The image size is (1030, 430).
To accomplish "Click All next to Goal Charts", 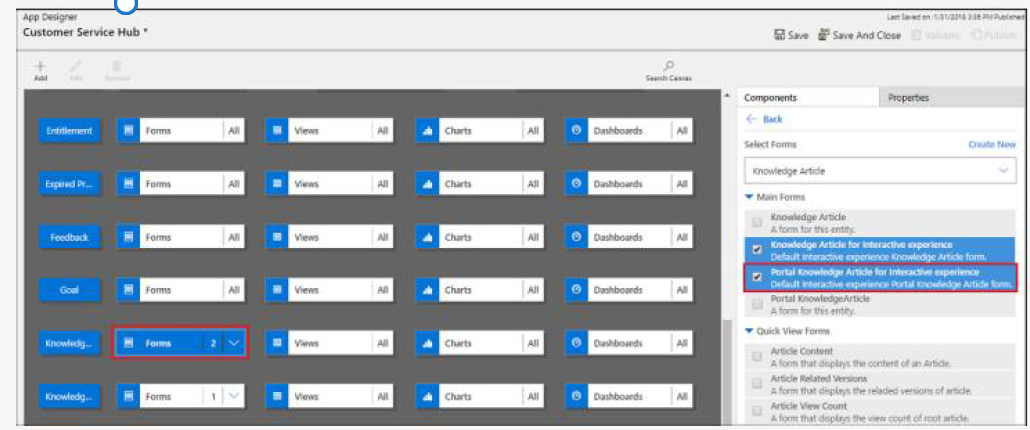I will 533,290.
